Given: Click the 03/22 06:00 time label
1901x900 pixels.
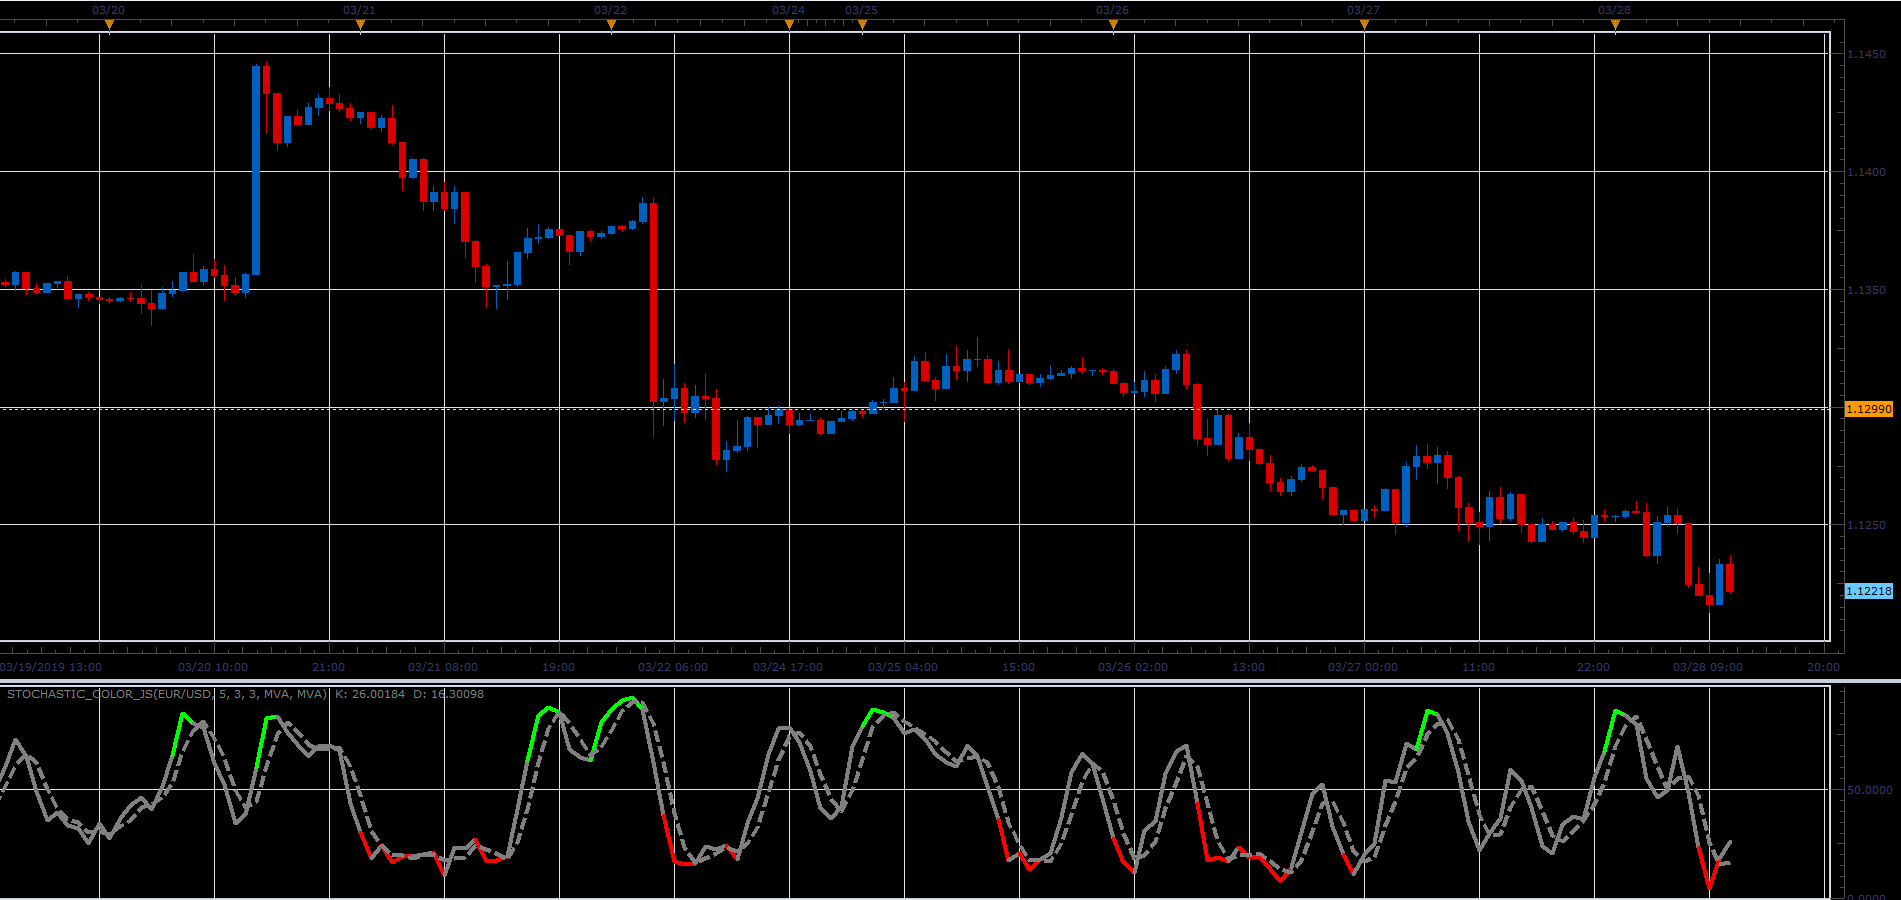Looking at the screenshot, I should click(x=673, y=667).
